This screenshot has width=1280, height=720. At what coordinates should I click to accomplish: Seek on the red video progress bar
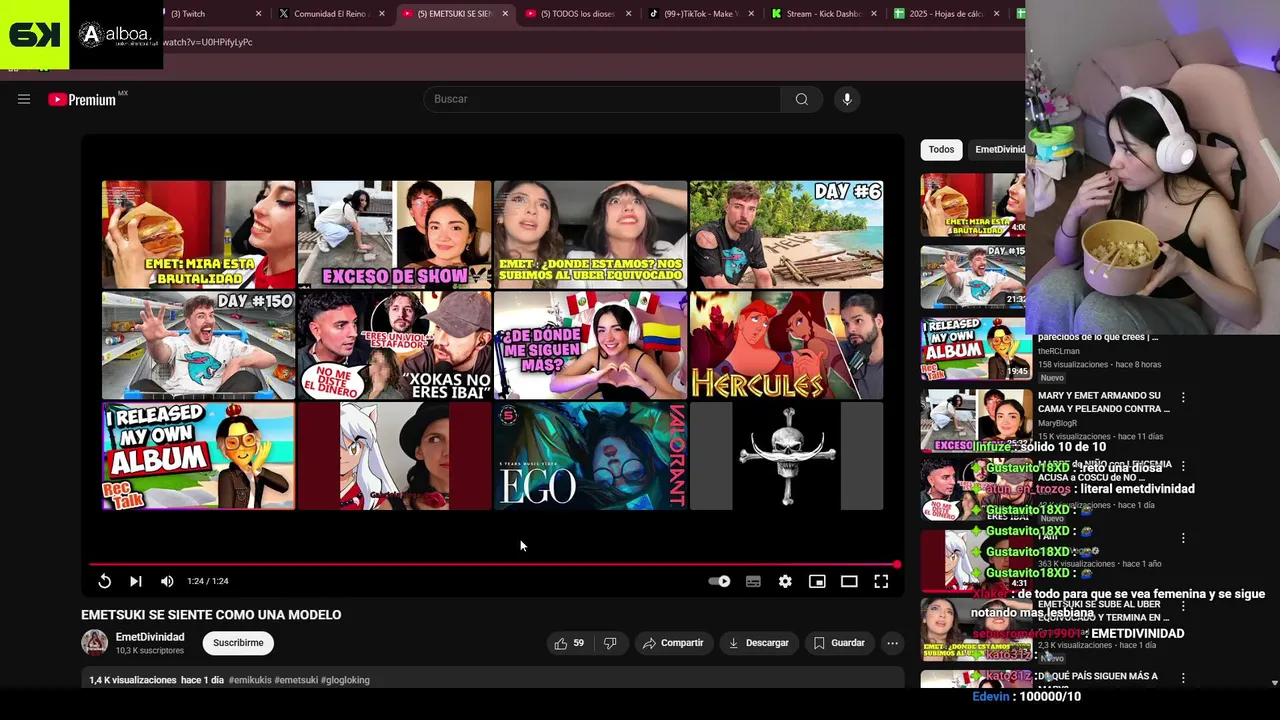click(493, 564)
